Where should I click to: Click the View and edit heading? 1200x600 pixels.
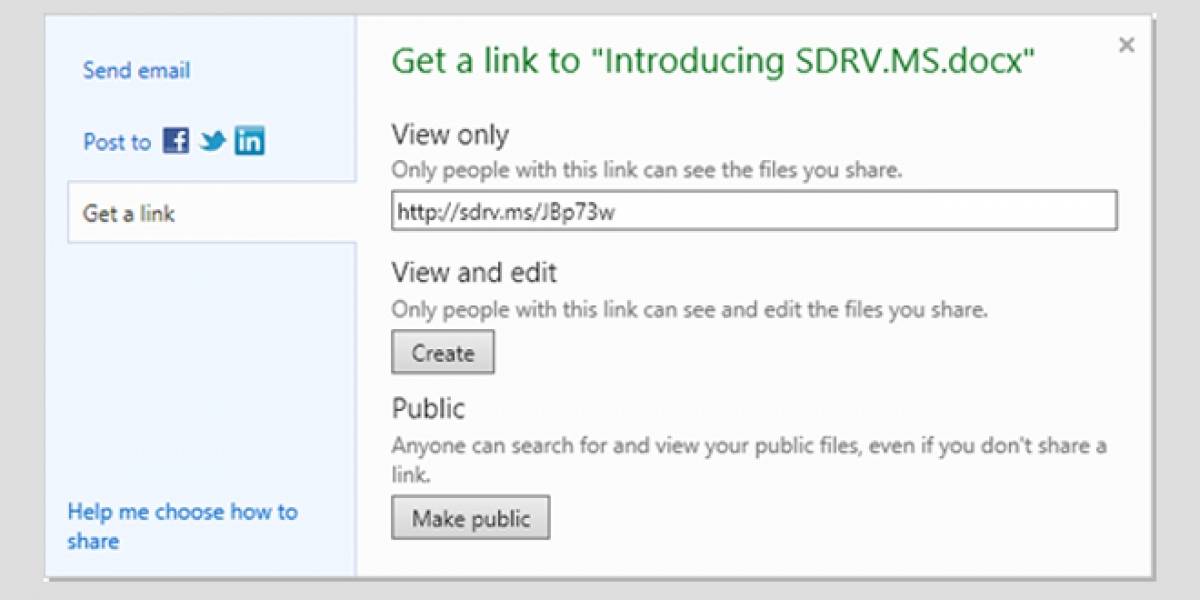click(x=474, y=272)
